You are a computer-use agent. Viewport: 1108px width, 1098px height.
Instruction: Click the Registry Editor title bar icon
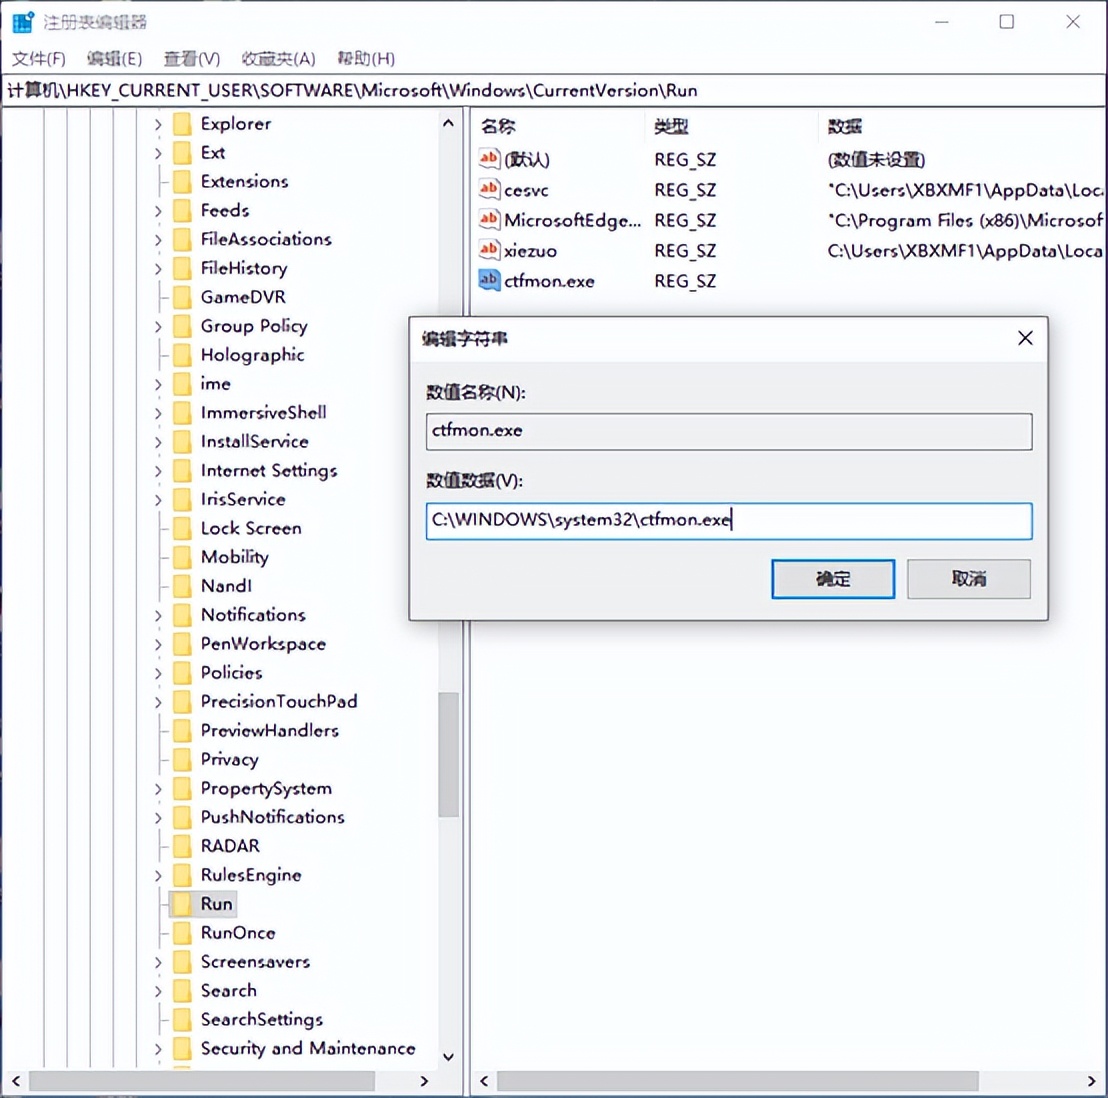(x=21, y=21)
